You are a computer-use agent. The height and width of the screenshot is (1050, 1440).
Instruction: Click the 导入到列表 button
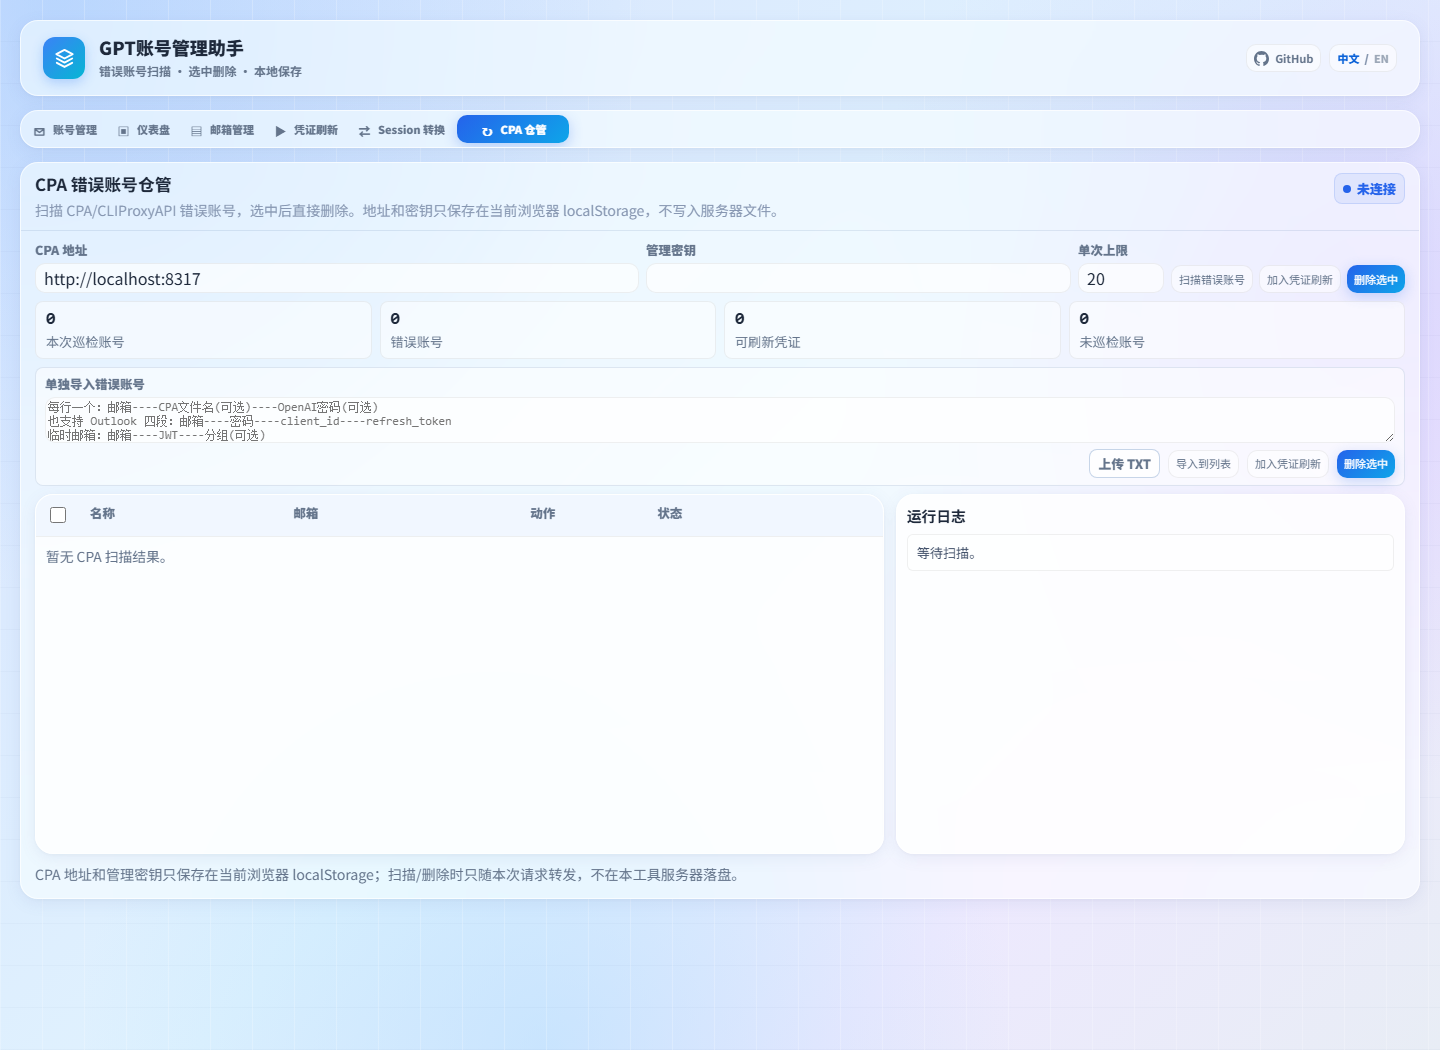coord(1204,464)
